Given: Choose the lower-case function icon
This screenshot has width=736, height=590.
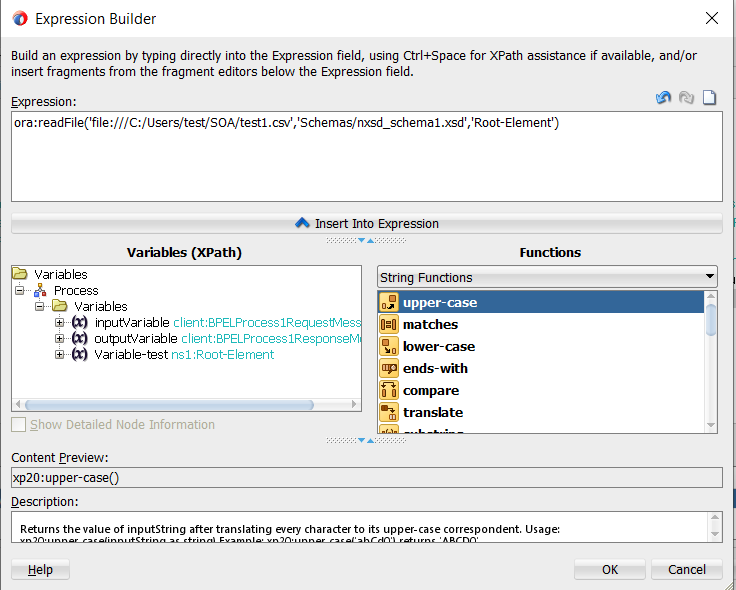Looking at the screenshot, I should (x=389, y=347).
